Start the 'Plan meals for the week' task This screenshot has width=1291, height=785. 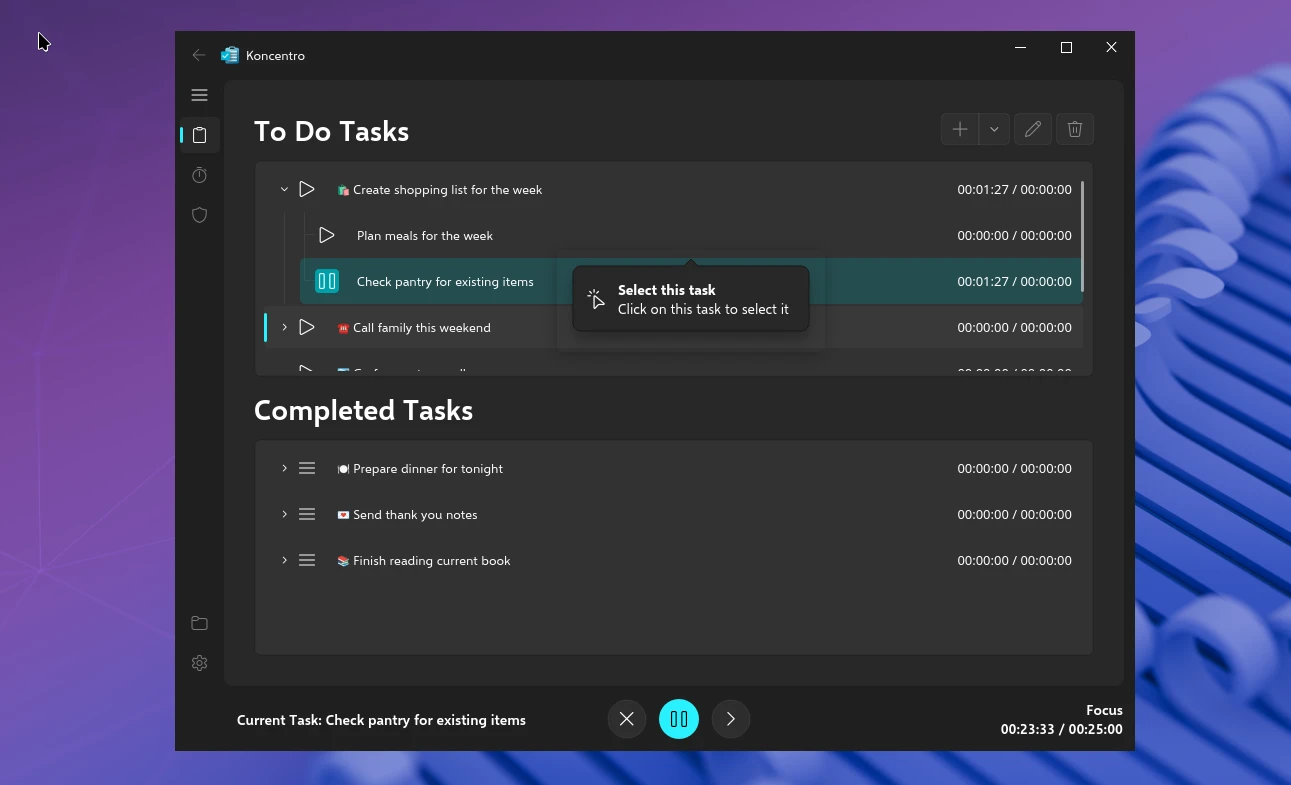click(326, 235)
